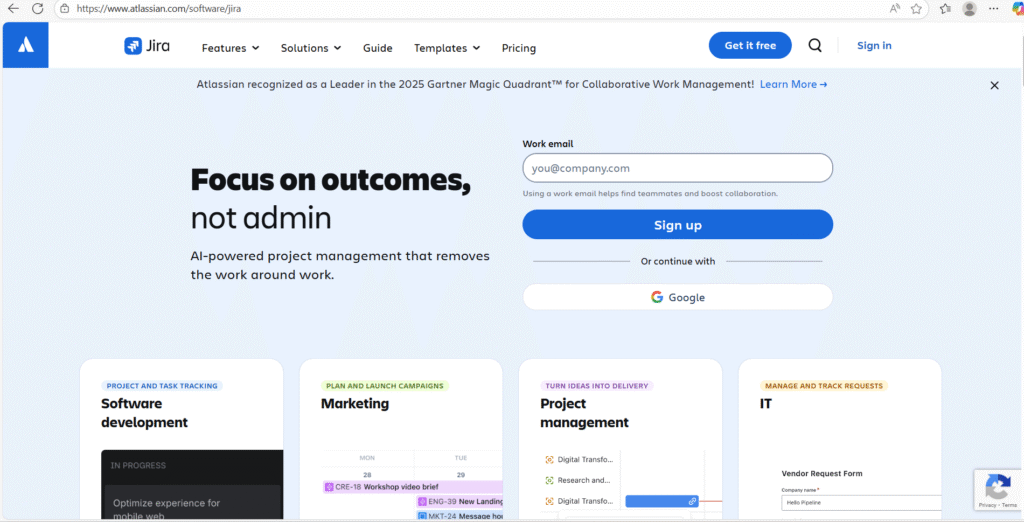
Task: Click the MANAGE AND TRACK REQUESTS tag
Action: coord(824,386)
